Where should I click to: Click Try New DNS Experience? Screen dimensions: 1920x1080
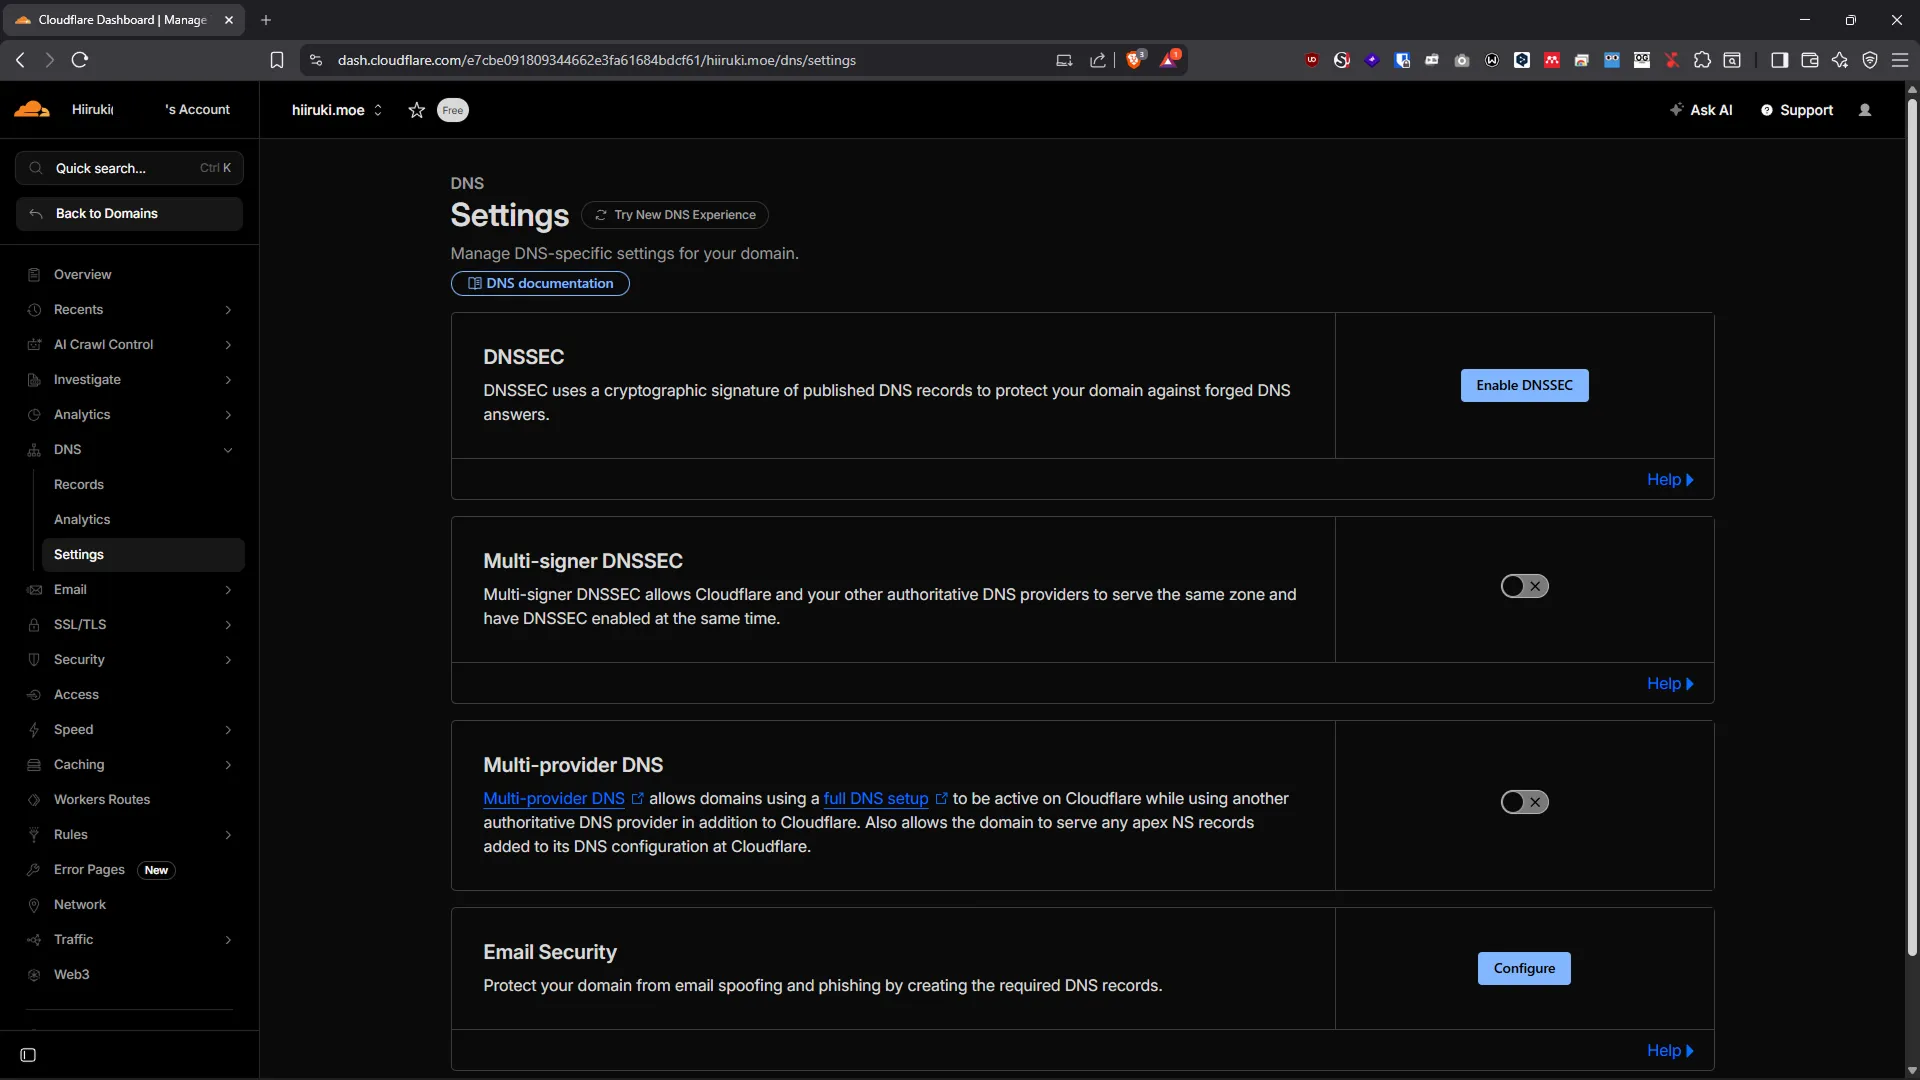tap(675, 215)
